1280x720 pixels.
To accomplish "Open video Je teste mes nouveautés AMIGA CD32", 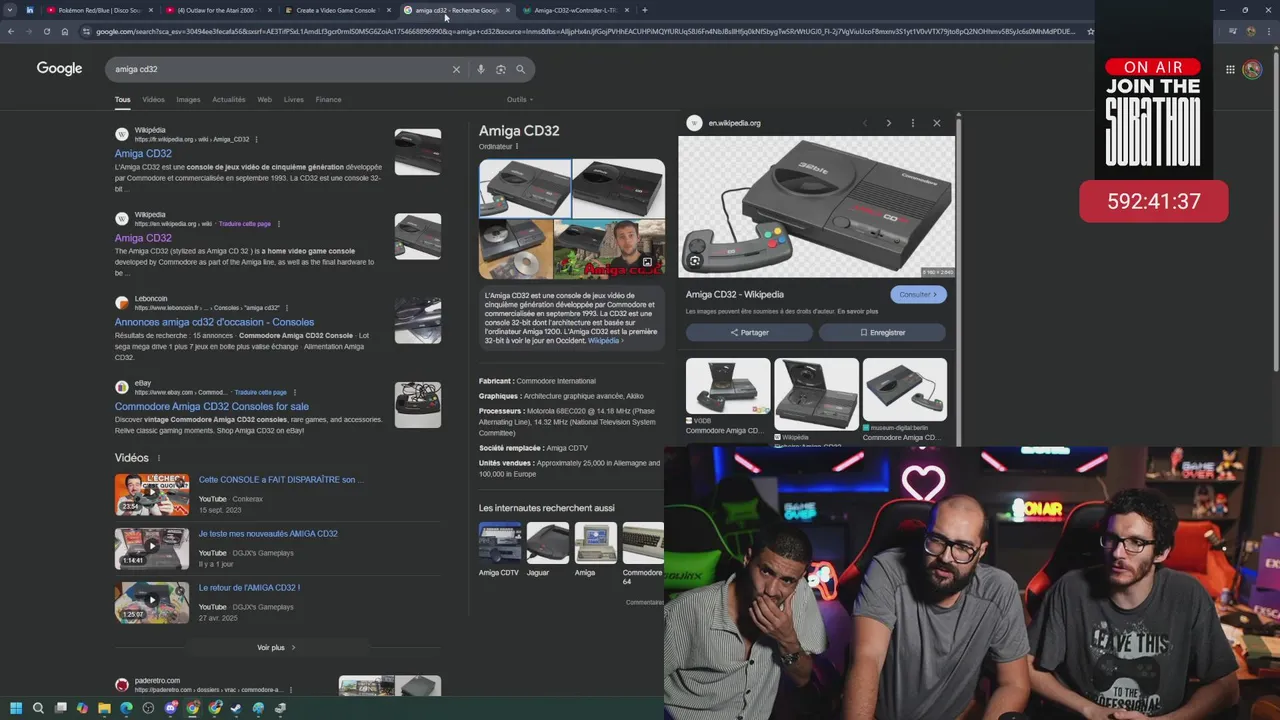I will [x=268, y=534].
